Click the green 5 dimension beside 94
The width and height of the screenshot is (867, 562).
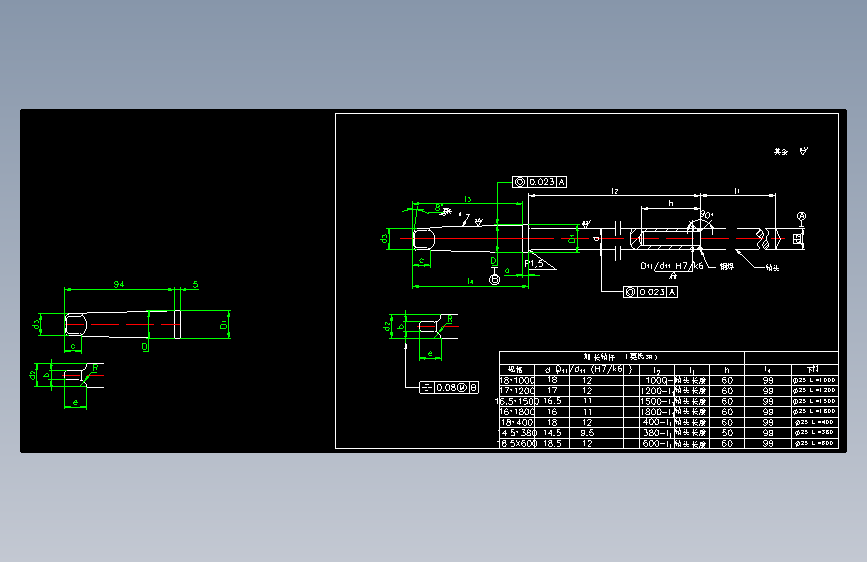point(195,284)
